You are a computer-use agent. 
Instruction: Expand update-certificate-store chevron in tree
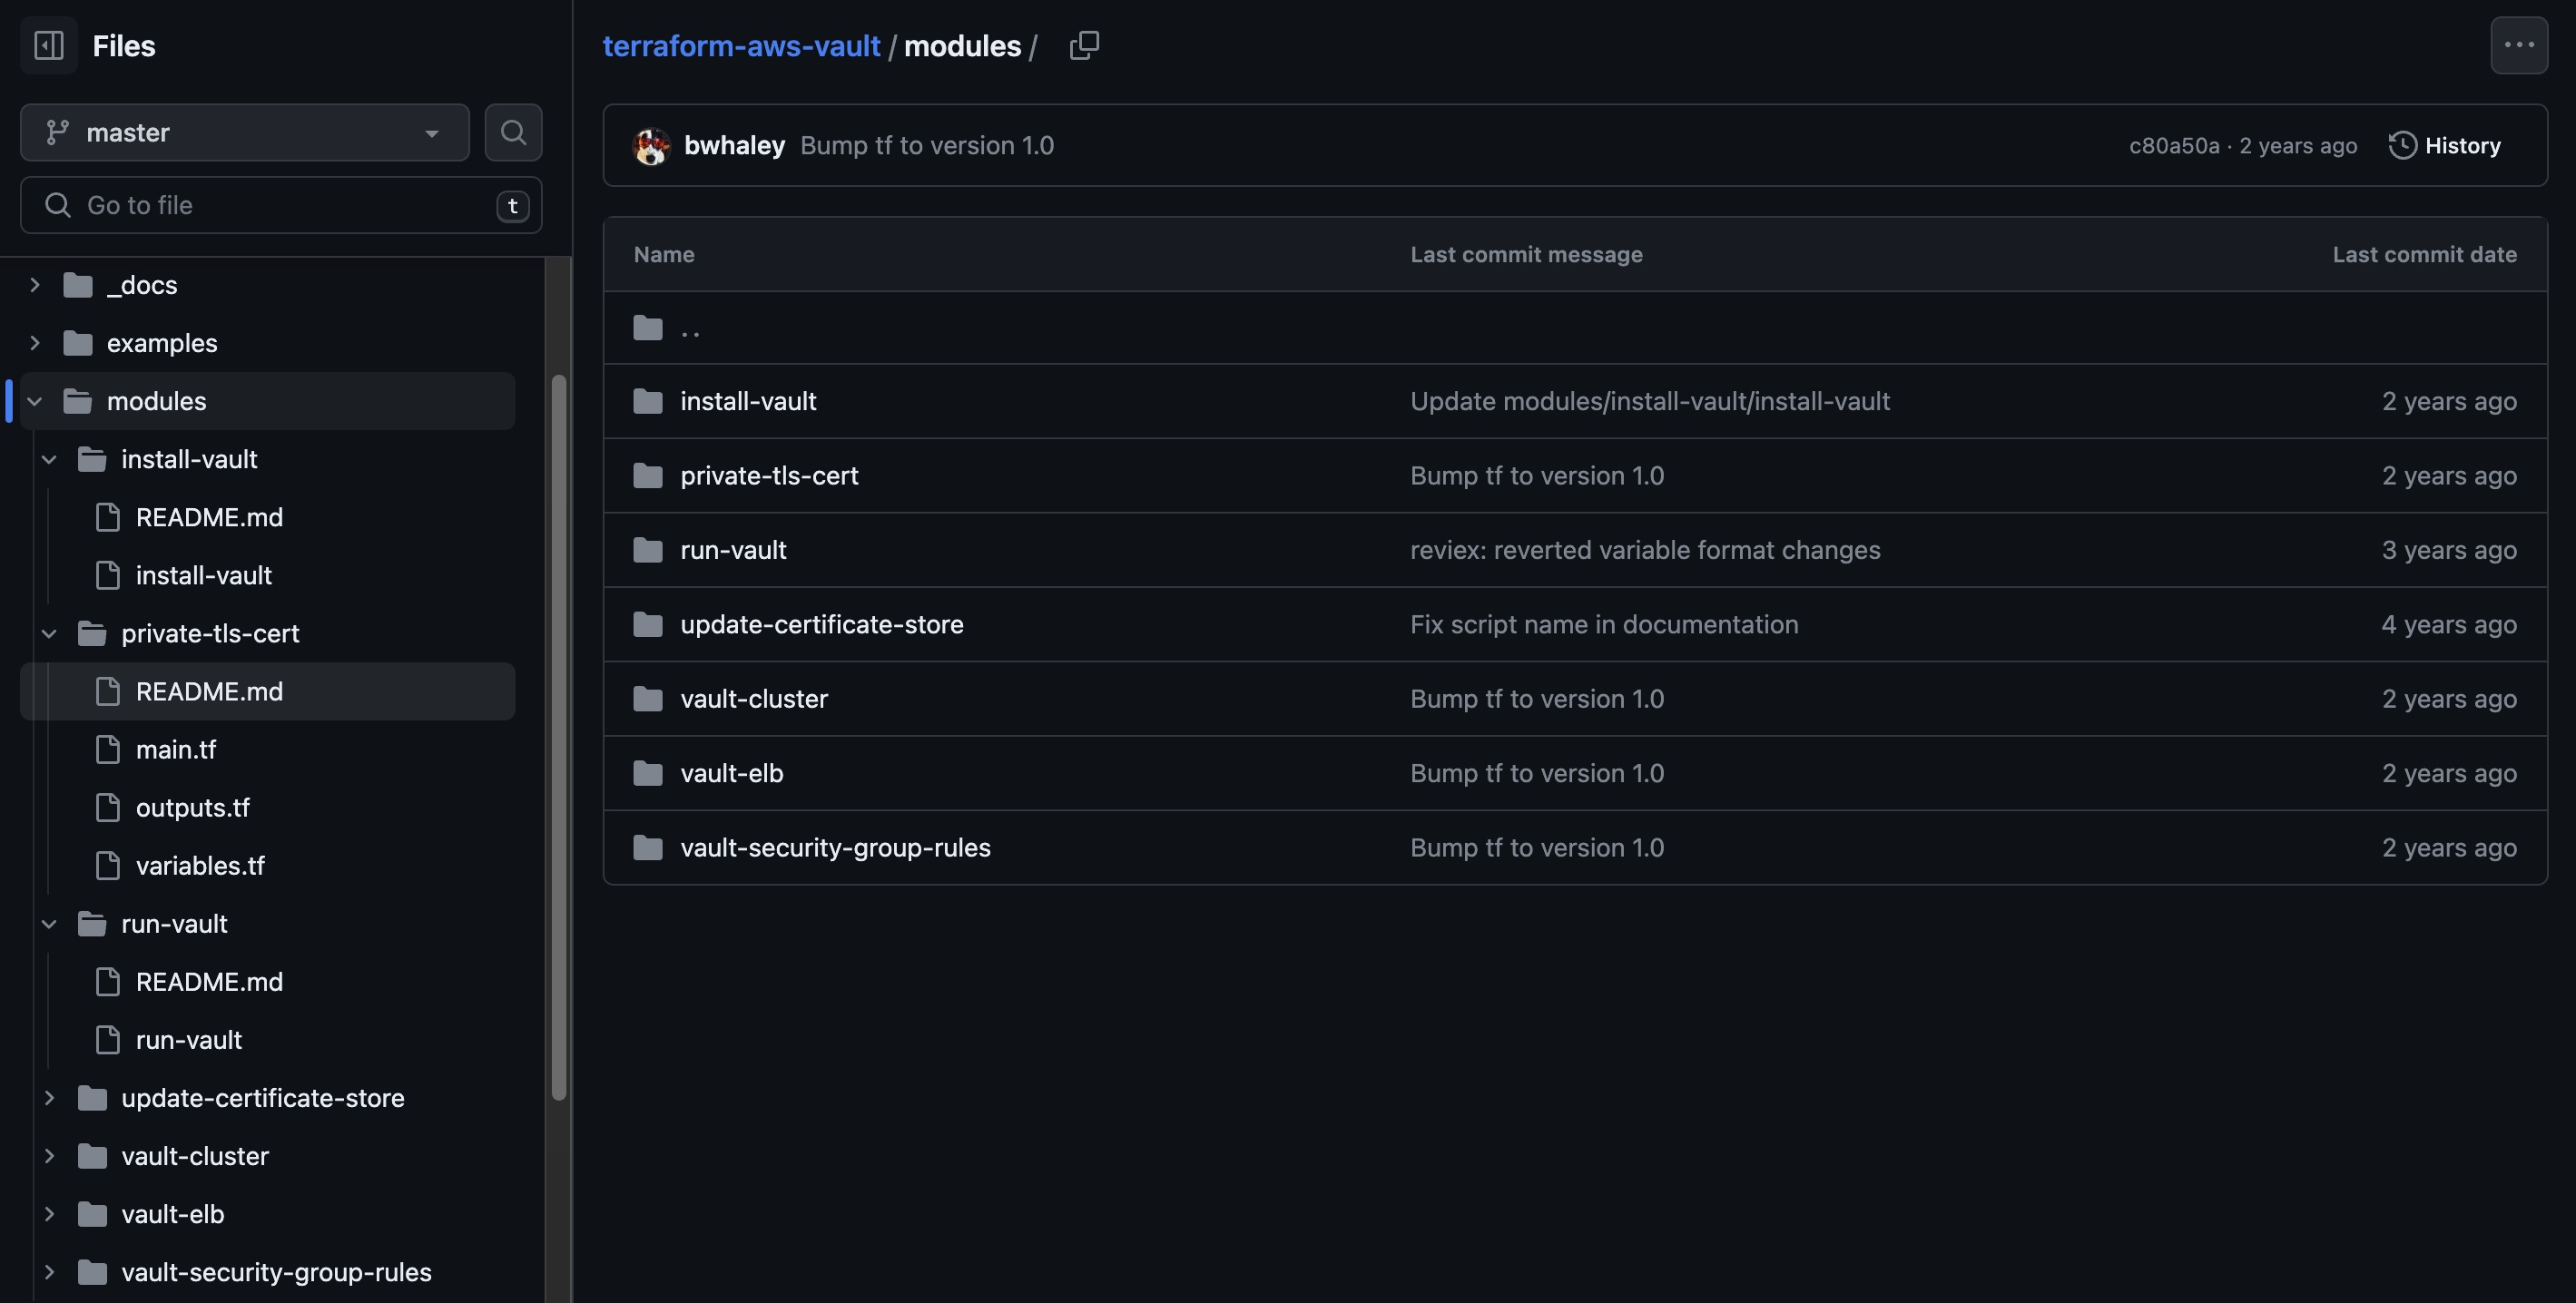49,1098
